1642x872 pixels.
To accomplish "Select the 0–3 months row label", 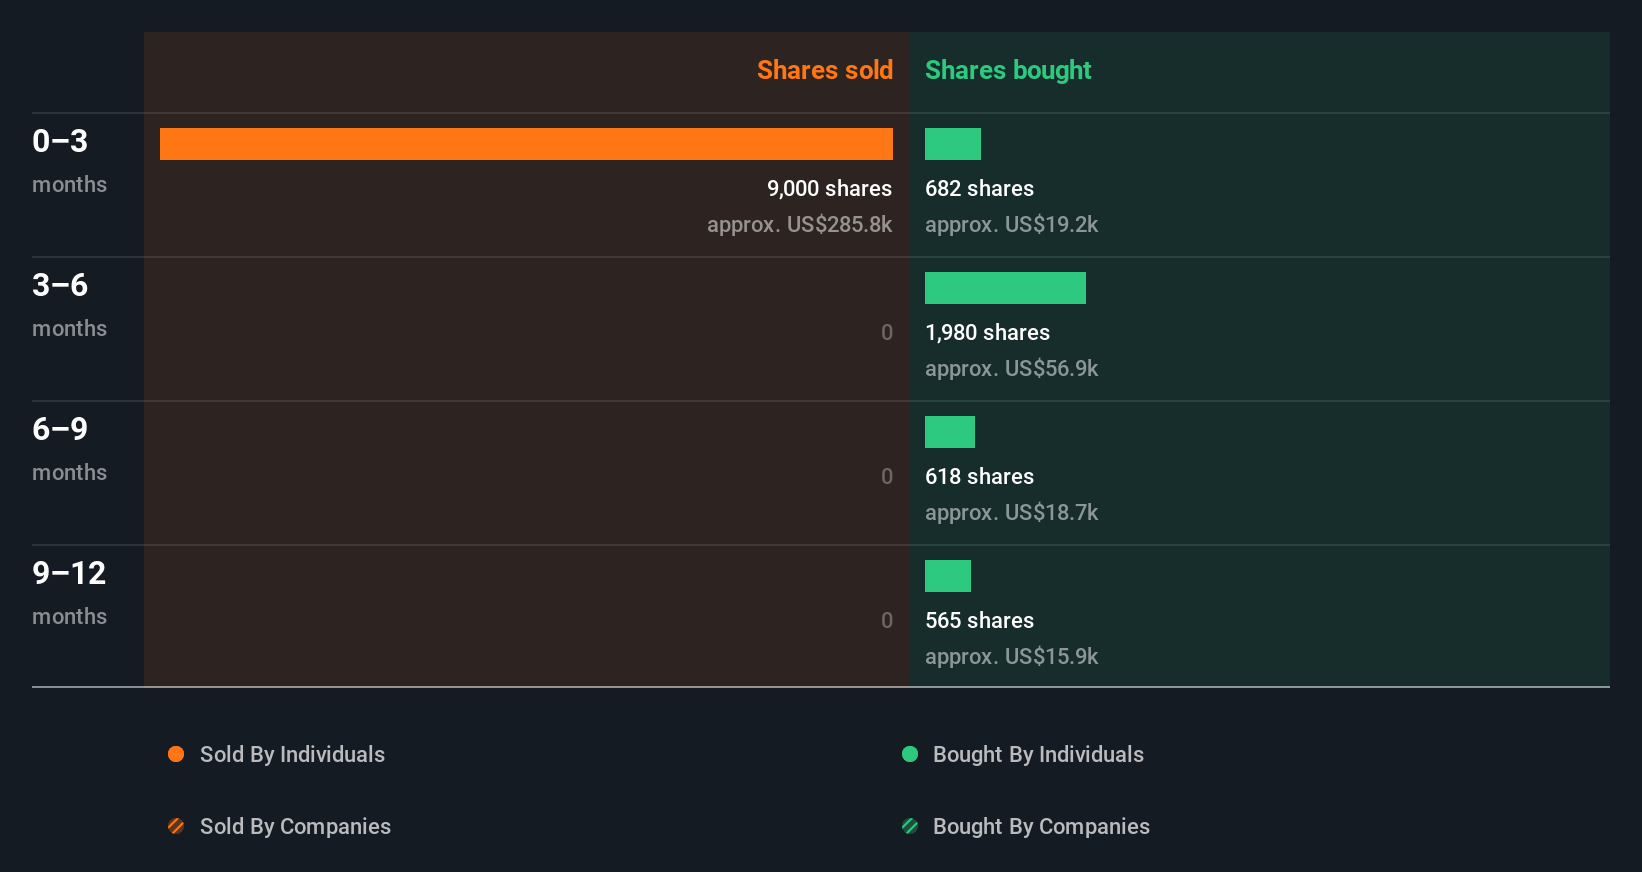I will [x=69, y=161].
